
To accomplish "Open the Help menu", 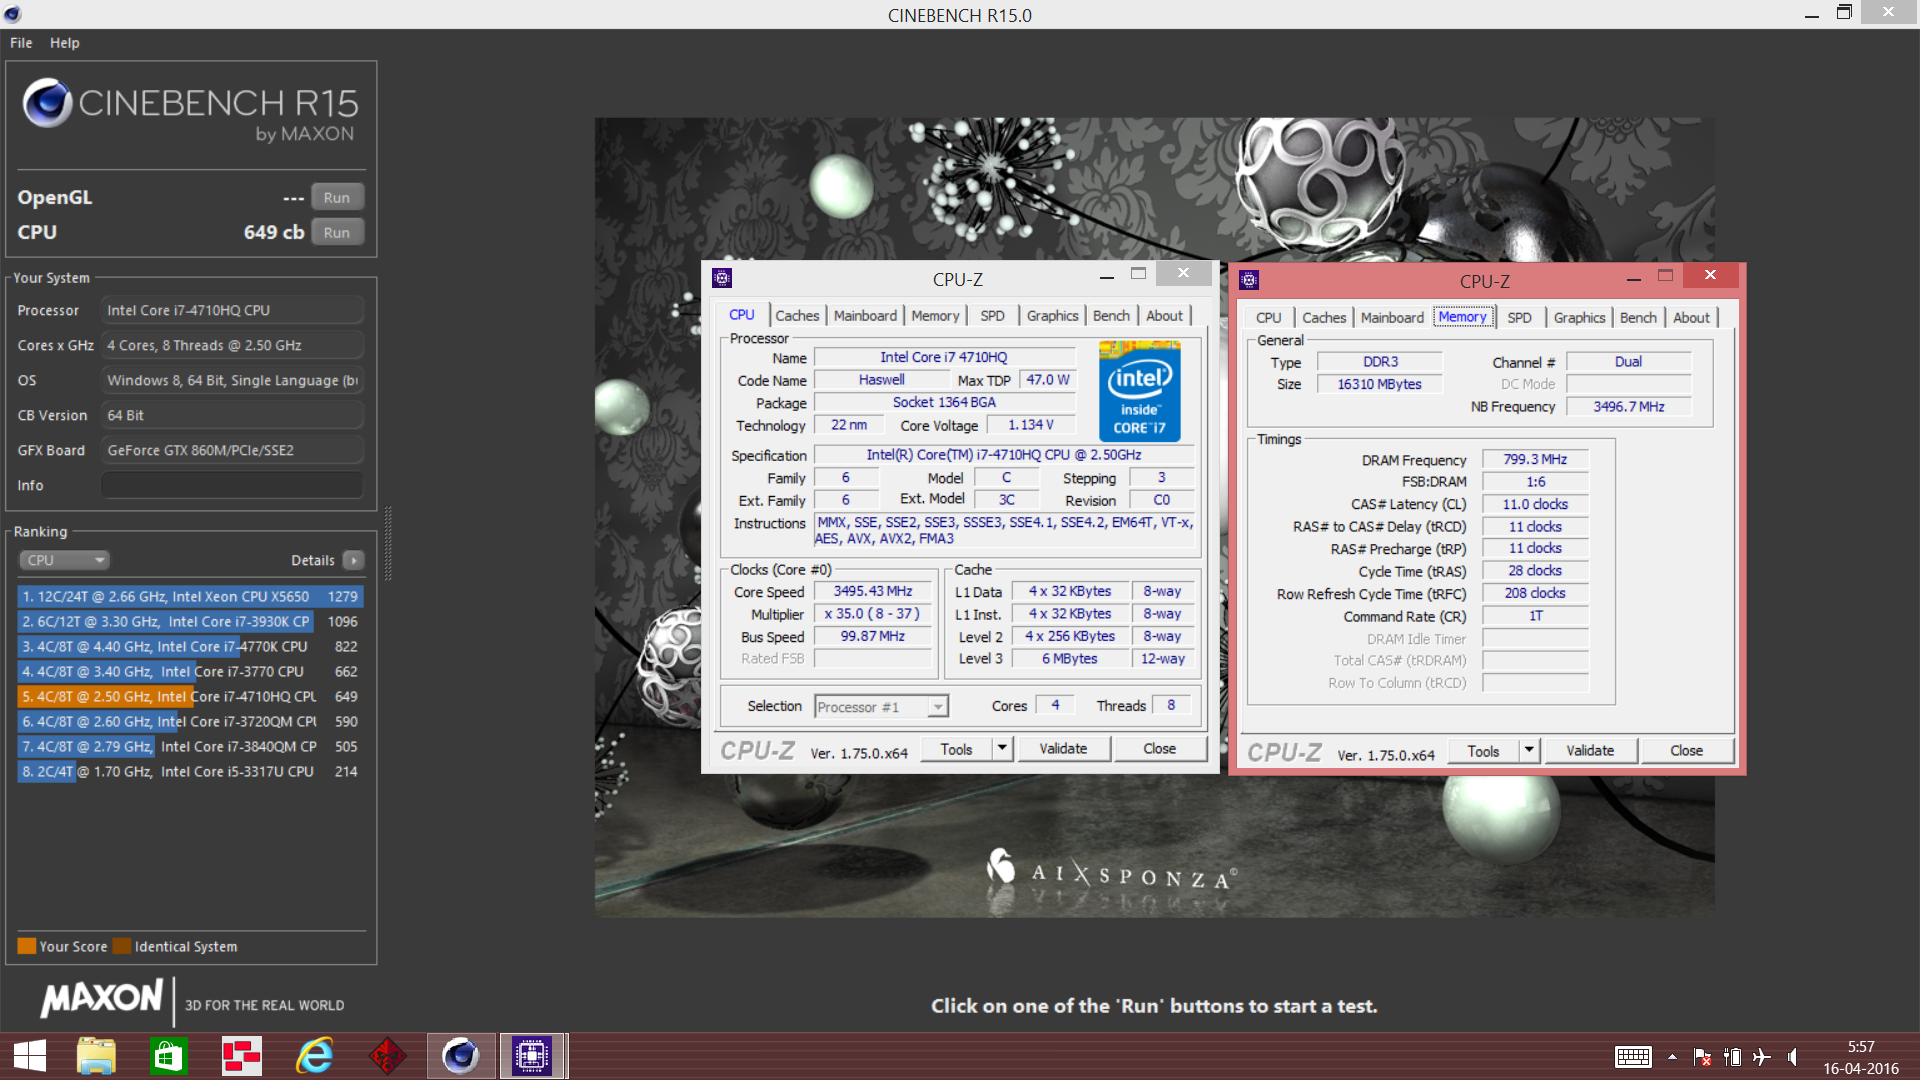I will 65,43.
